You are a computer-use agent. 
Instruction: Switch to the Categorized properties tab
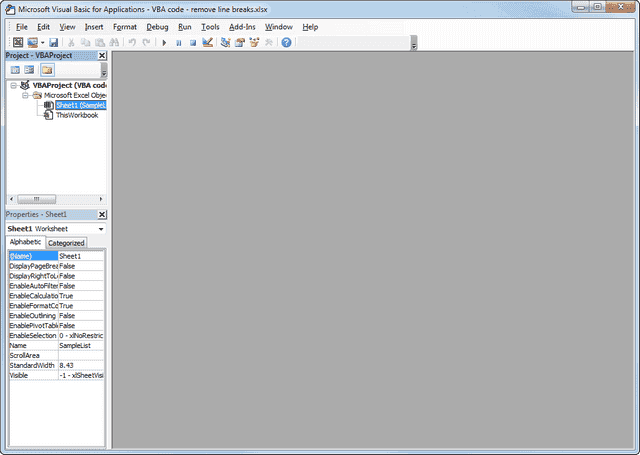(66, 243)
